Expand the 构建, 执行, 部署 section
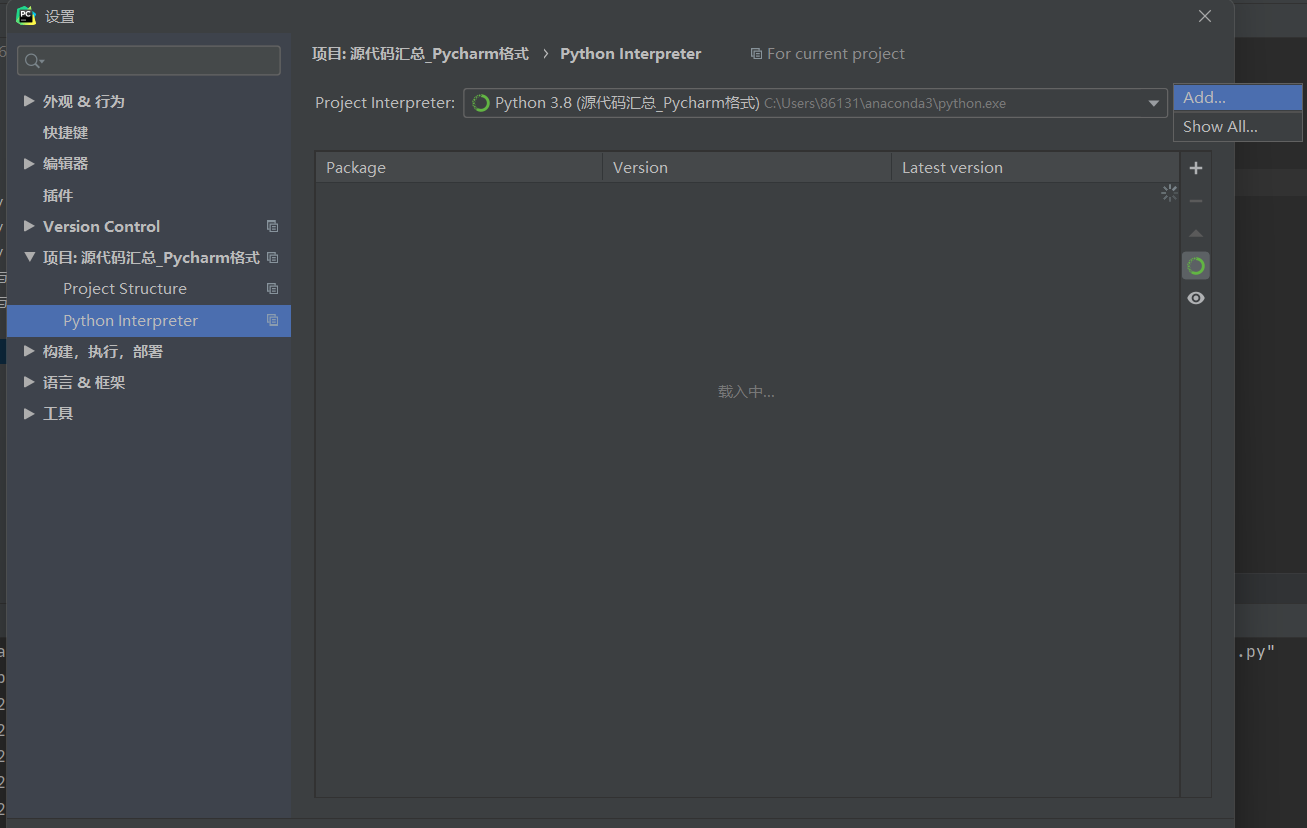Viewport: 1307px width, 828px height. (29, 351)
